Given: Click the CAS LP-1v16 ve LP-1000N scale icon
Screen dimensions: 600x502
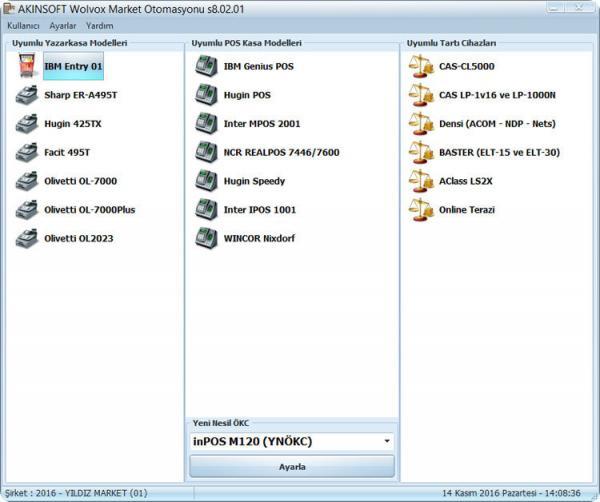Looking at the screenshot, I should coord(421,95).
